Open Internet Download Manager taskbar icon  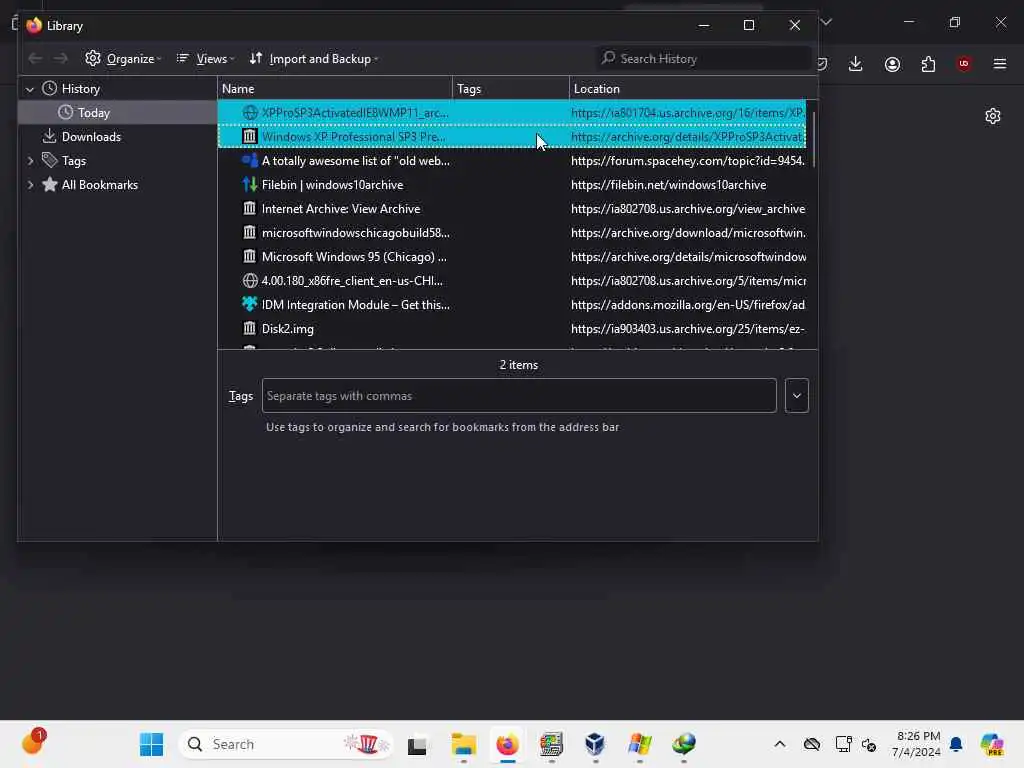(x=684, y=744)
